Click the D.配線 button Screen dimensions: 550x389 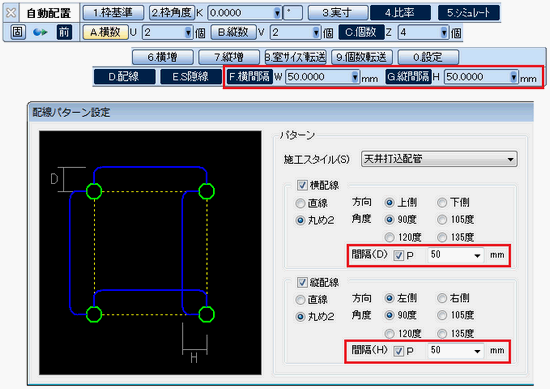coord(124,76)
